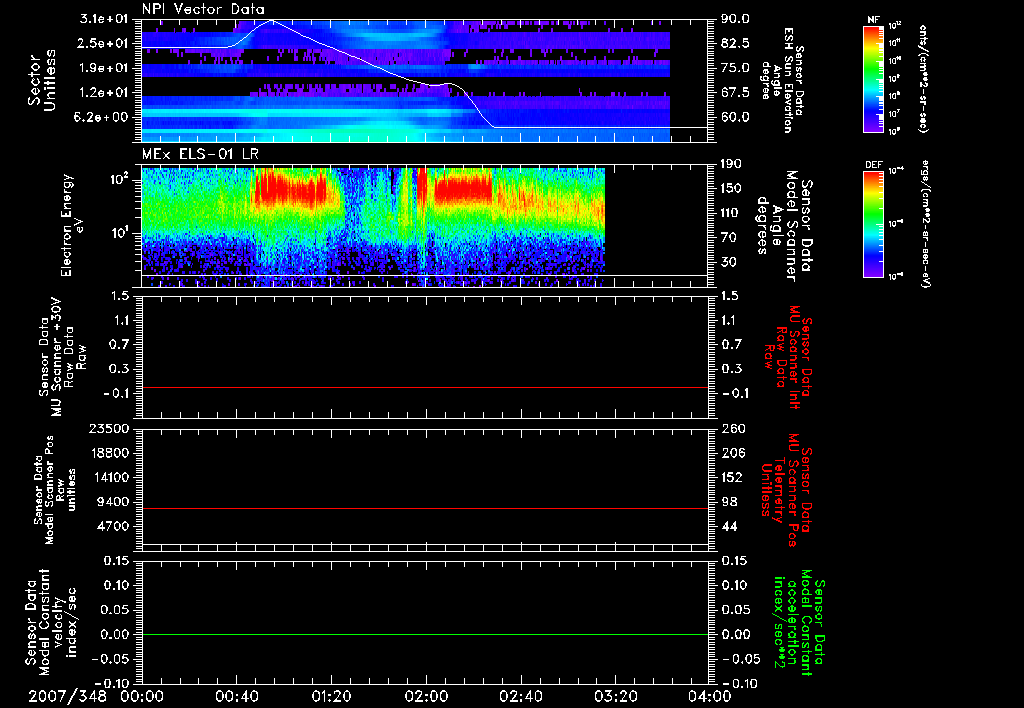Click the 01:20 time tick label
The height and width of the screenshot is (708, 1024).
point(331,697)
